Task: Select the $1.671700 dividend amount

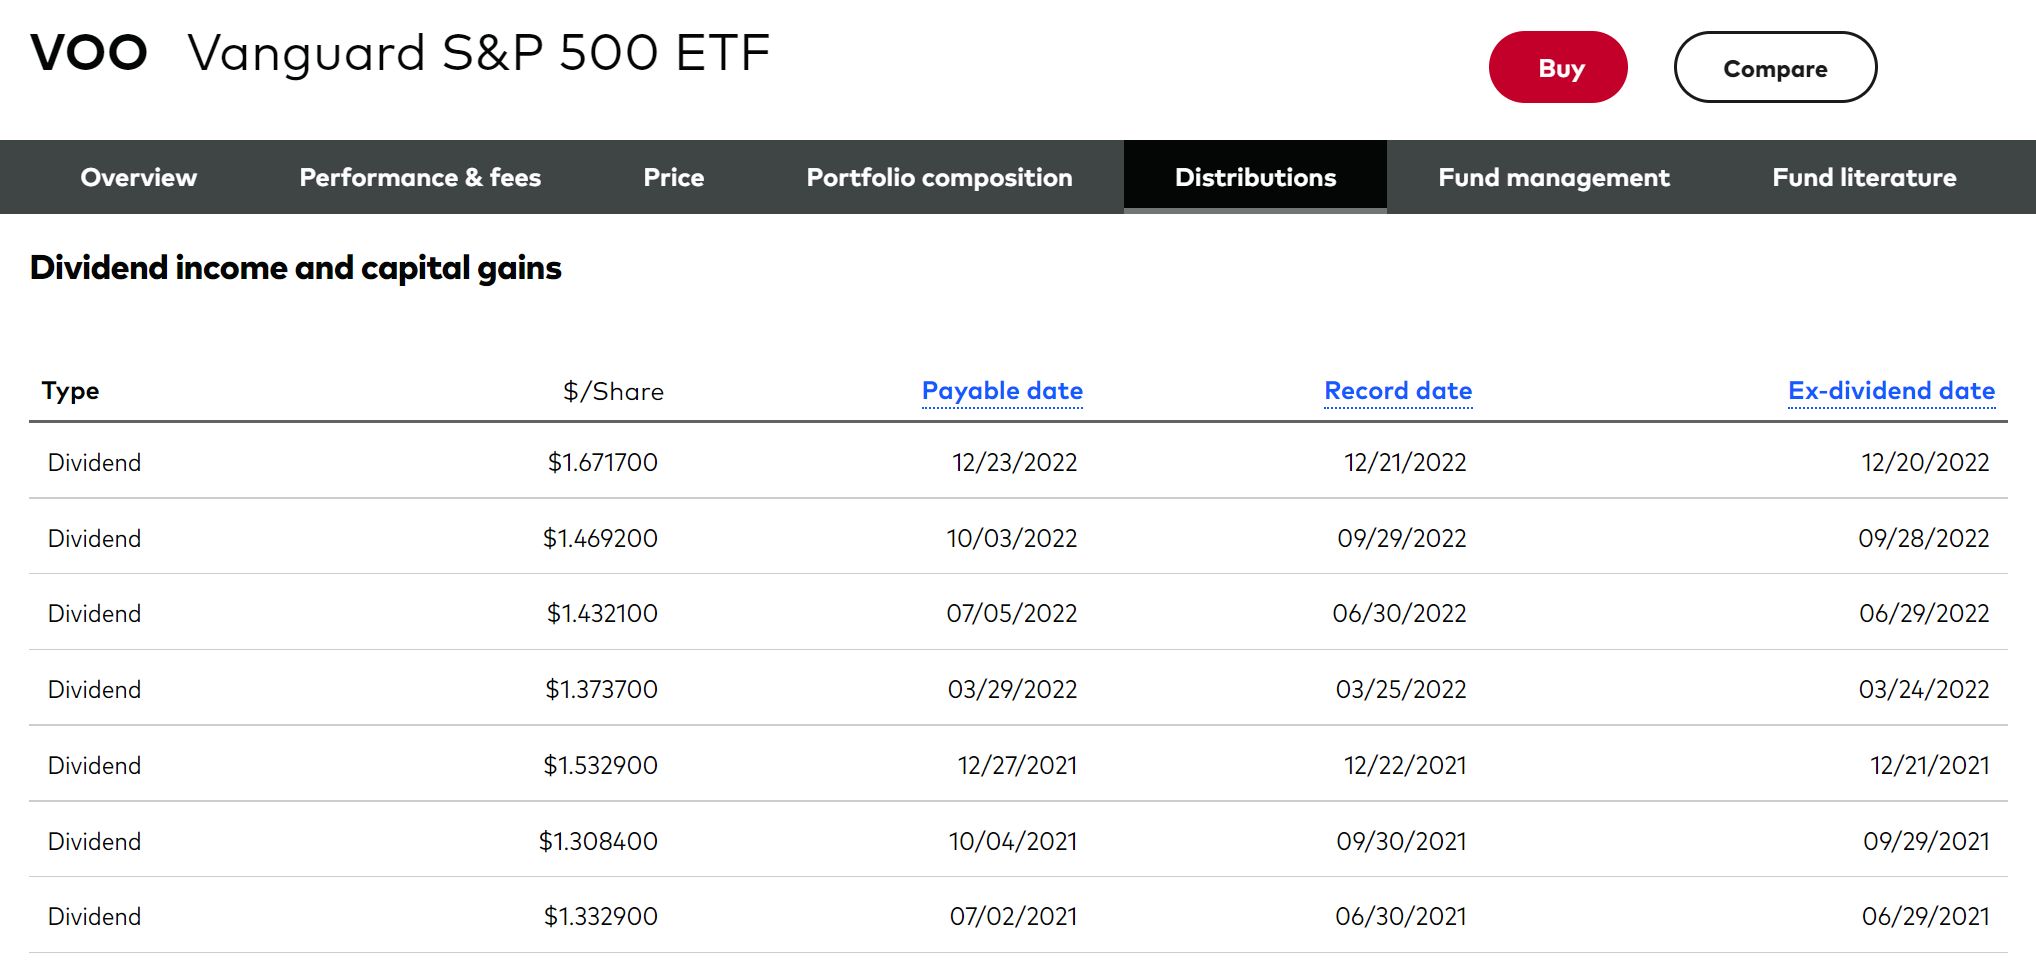Action: click(x=603, y=463)
